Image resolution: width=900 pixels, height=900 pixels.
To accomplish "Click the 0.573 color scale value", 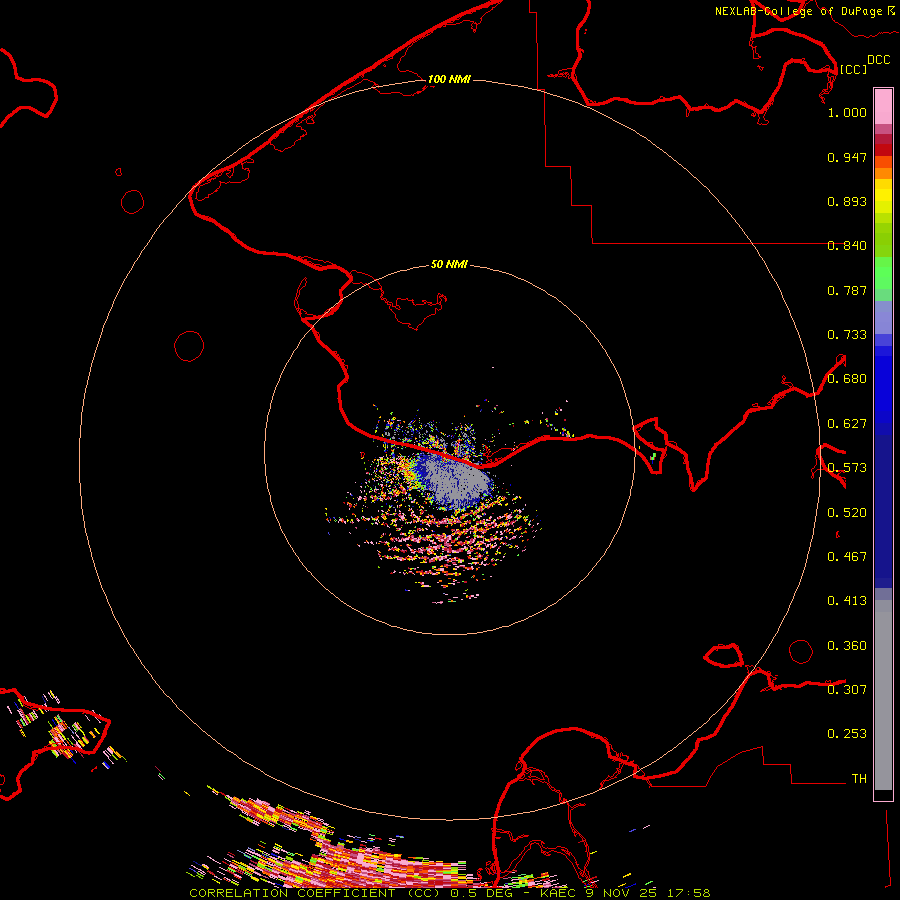I will tap(847, 468).
